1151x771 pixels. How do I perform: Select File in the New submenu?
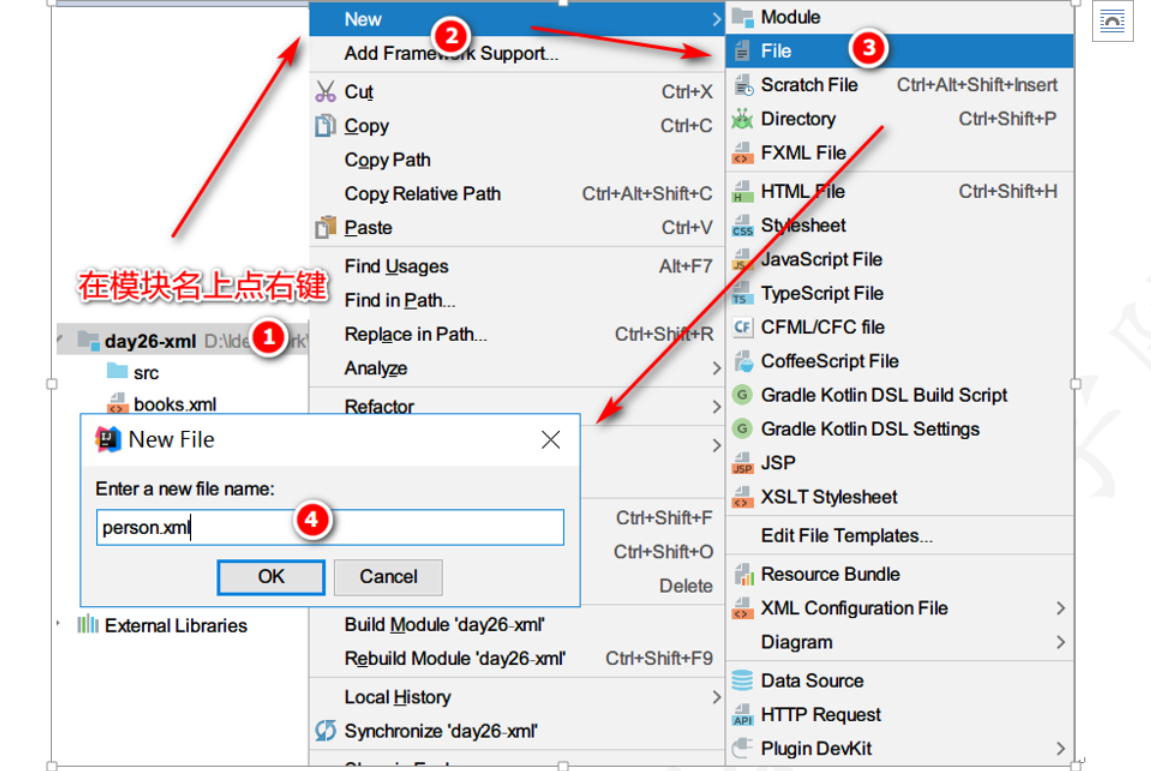click(776, 51)
